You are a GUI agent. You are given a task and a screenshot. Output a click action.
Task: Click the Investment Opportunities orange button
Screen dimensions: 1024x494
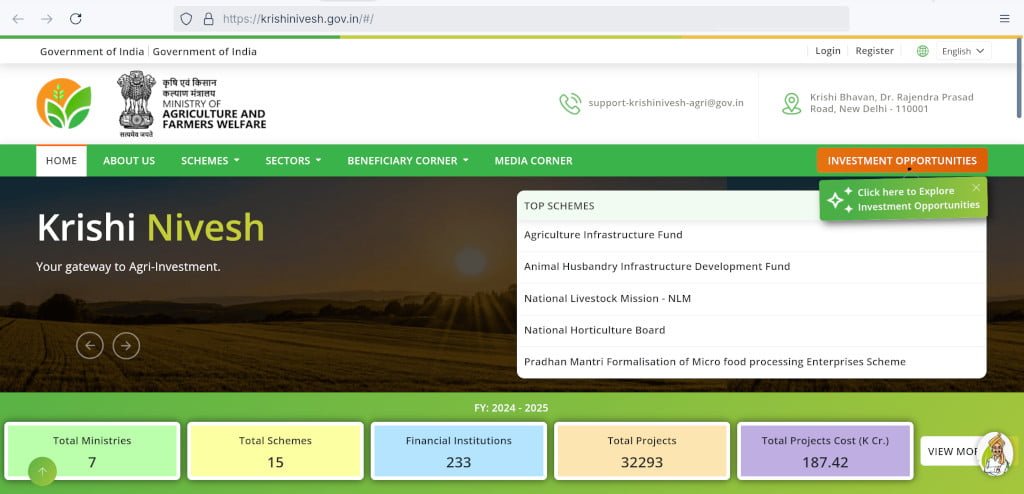pos(902,161)
